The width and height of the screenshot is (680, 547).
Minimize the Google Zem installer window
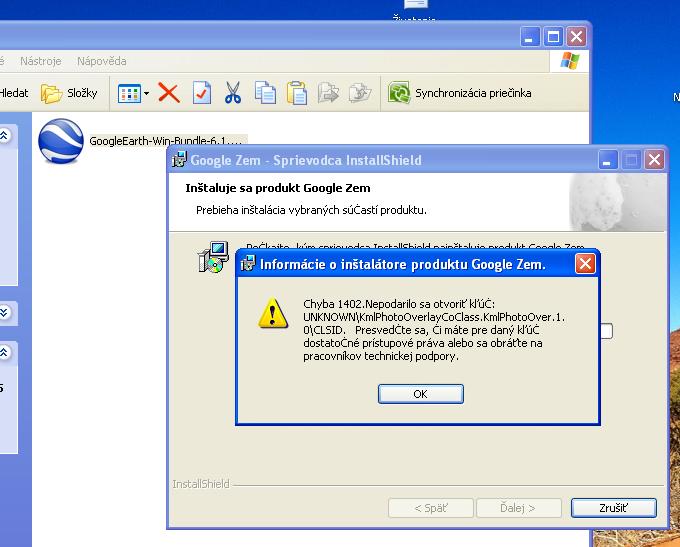tap(607, 160)
